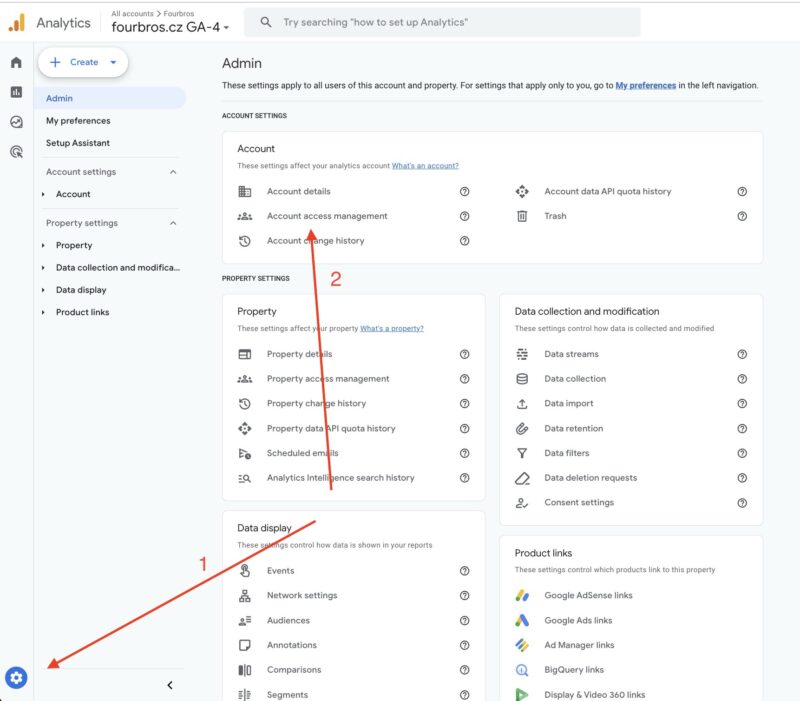Click the Consent settings icon

[522, 503]
